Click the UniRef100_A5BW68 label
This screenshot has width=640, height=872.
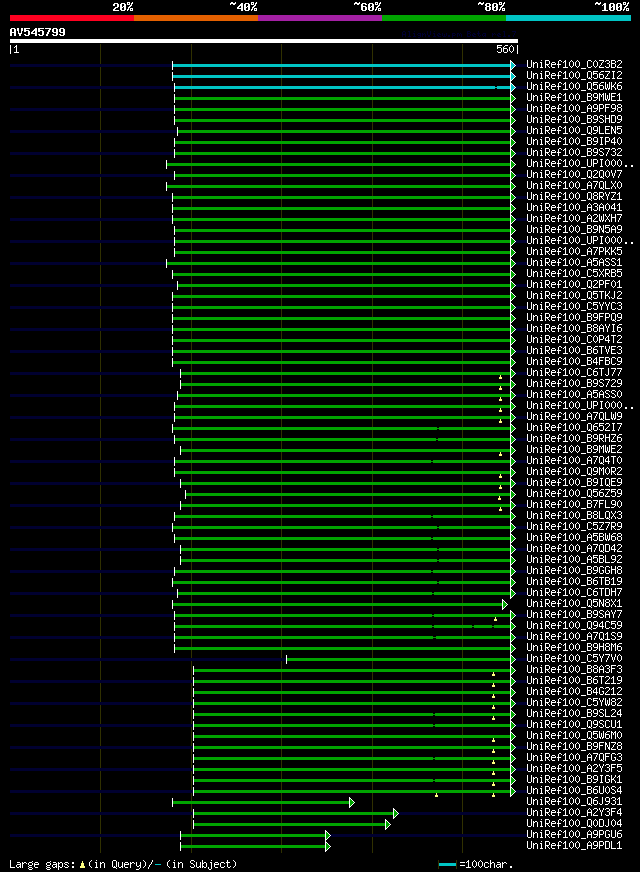click(x=574, y=538)
